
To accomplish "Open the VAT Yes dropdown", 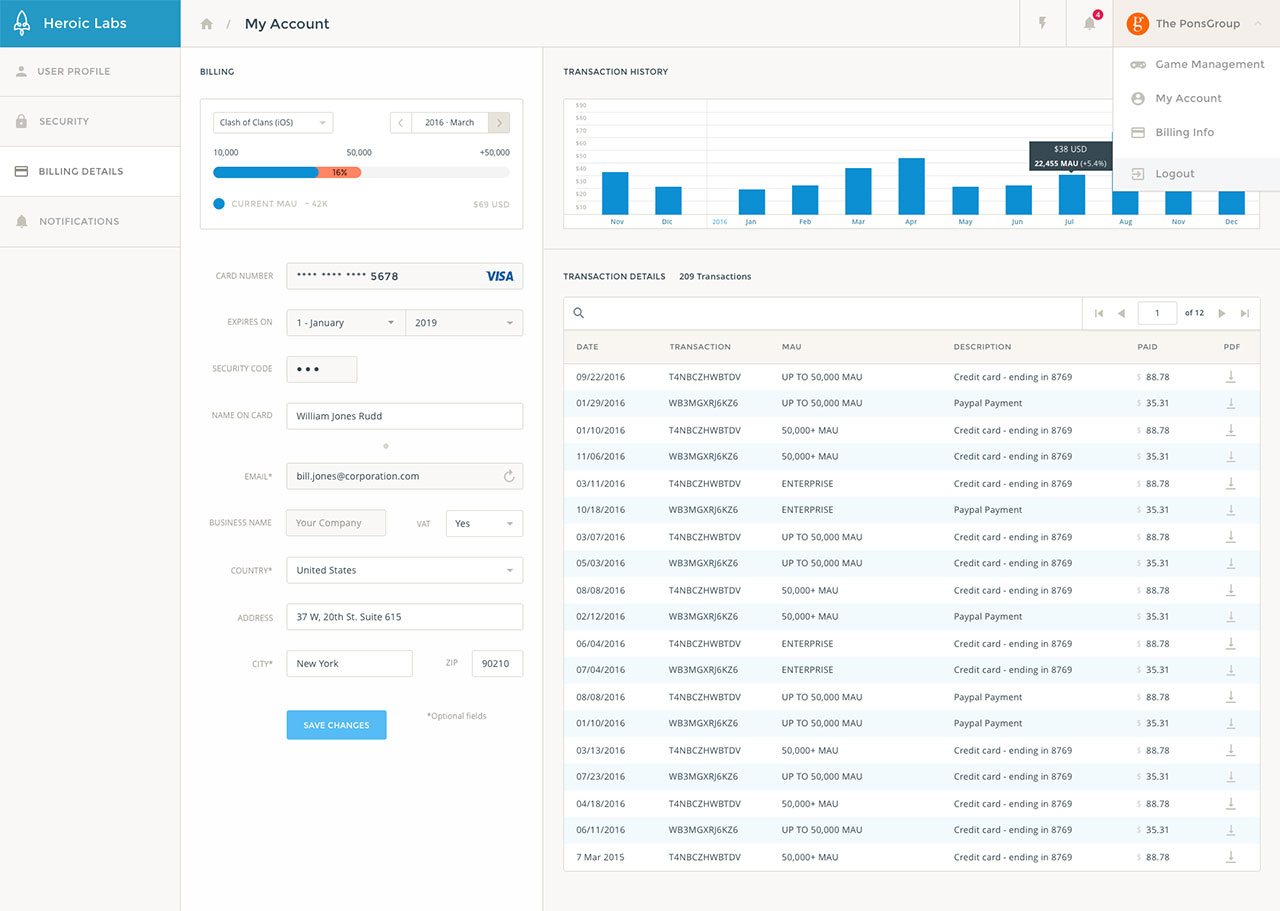I will click(x=484, y=524).
